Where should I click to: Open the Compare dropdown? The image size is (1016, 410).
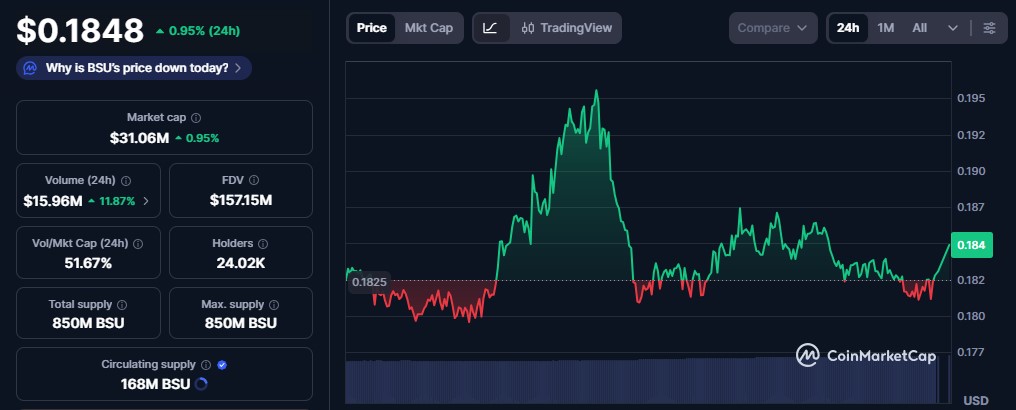tap(773, 28)
